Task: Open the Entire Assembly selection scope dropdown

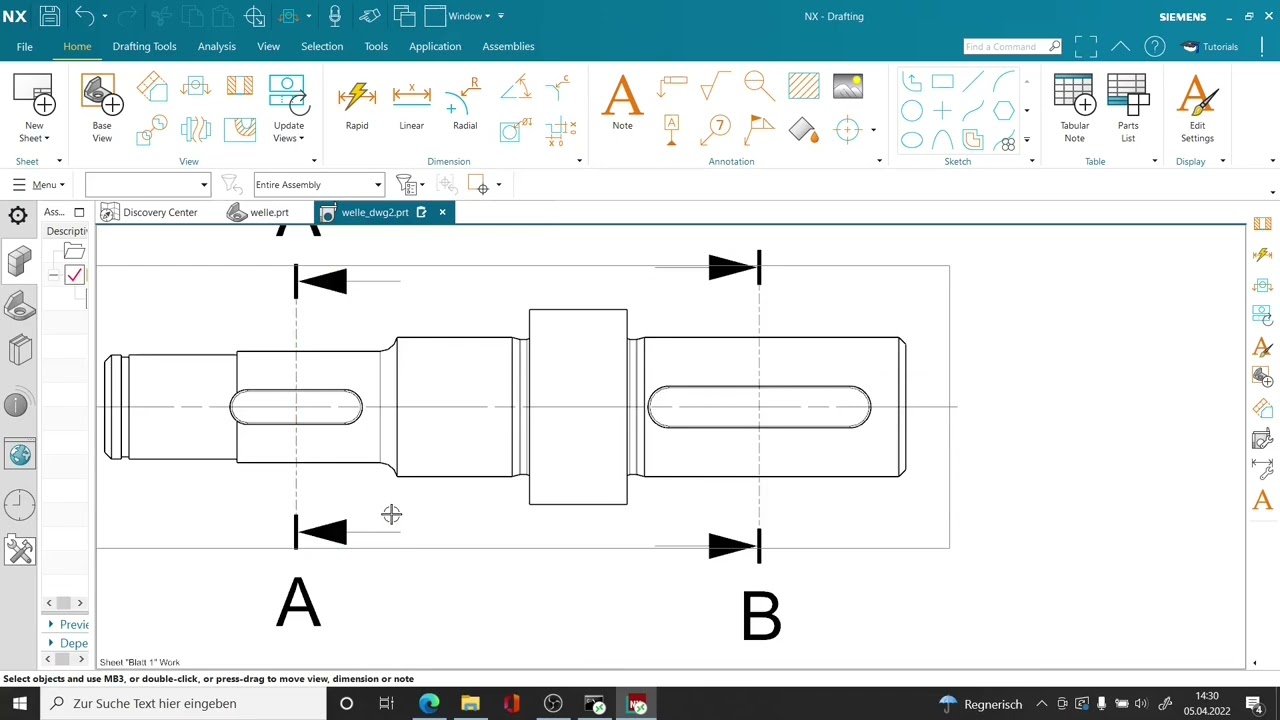Action: coord(318,185)
